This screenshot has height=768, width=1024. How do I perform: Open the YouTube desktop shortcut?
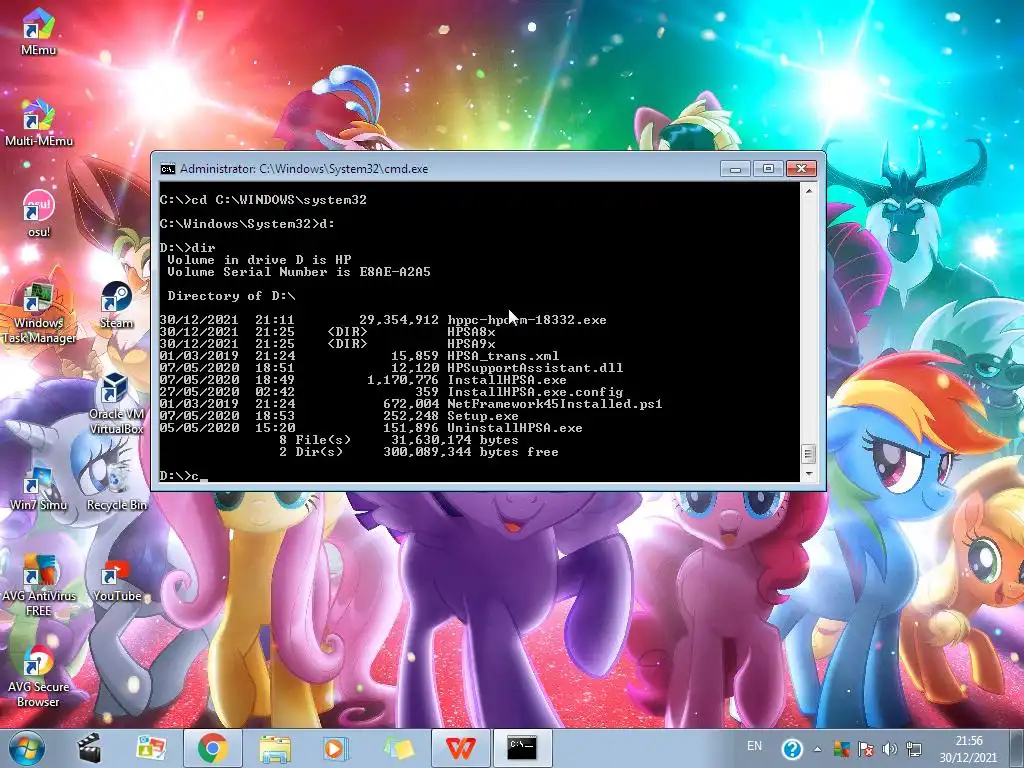(x=116, y=579)
